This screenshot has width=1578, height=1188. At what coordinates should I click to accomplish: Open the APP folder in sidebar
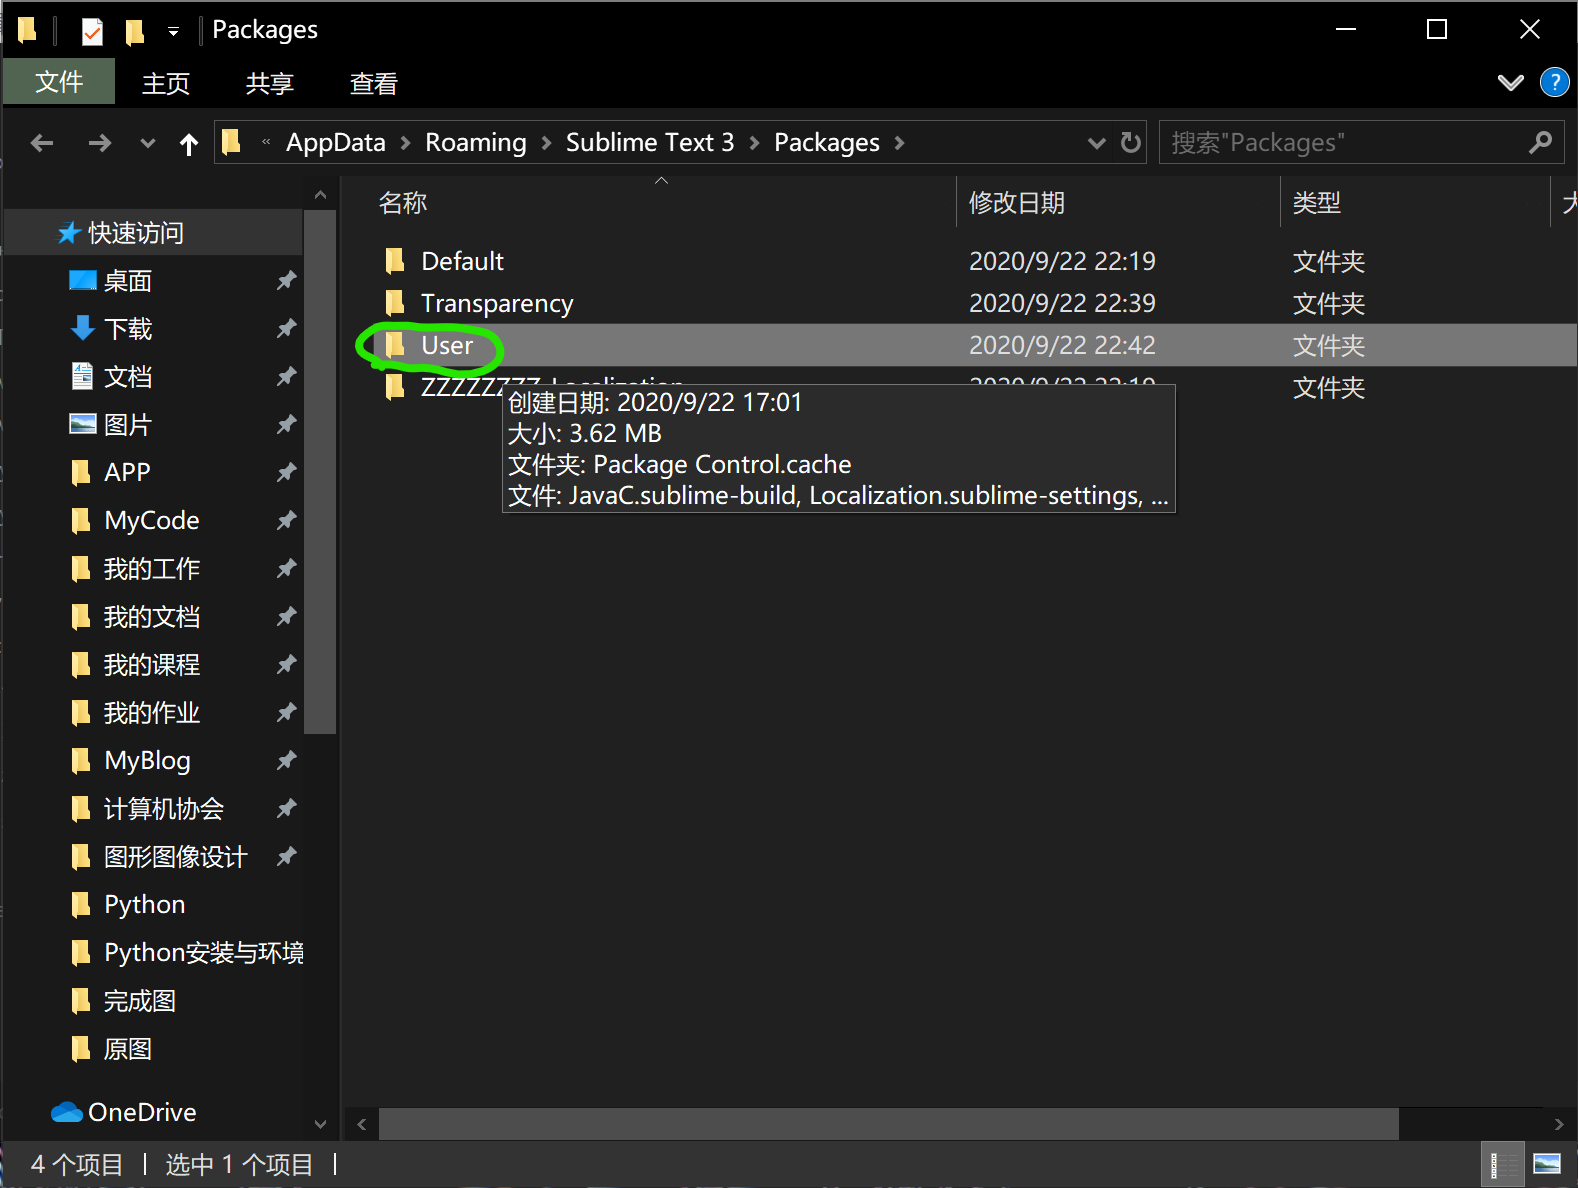pos(127,472)
